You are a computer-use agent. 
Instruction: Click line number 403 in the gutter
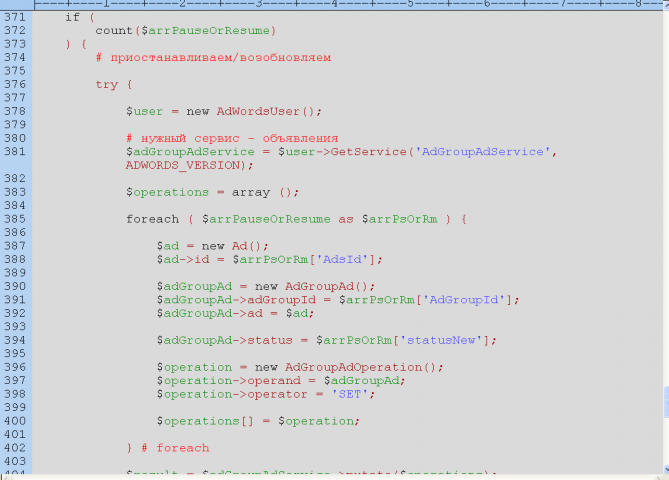(x=15, y=461)
